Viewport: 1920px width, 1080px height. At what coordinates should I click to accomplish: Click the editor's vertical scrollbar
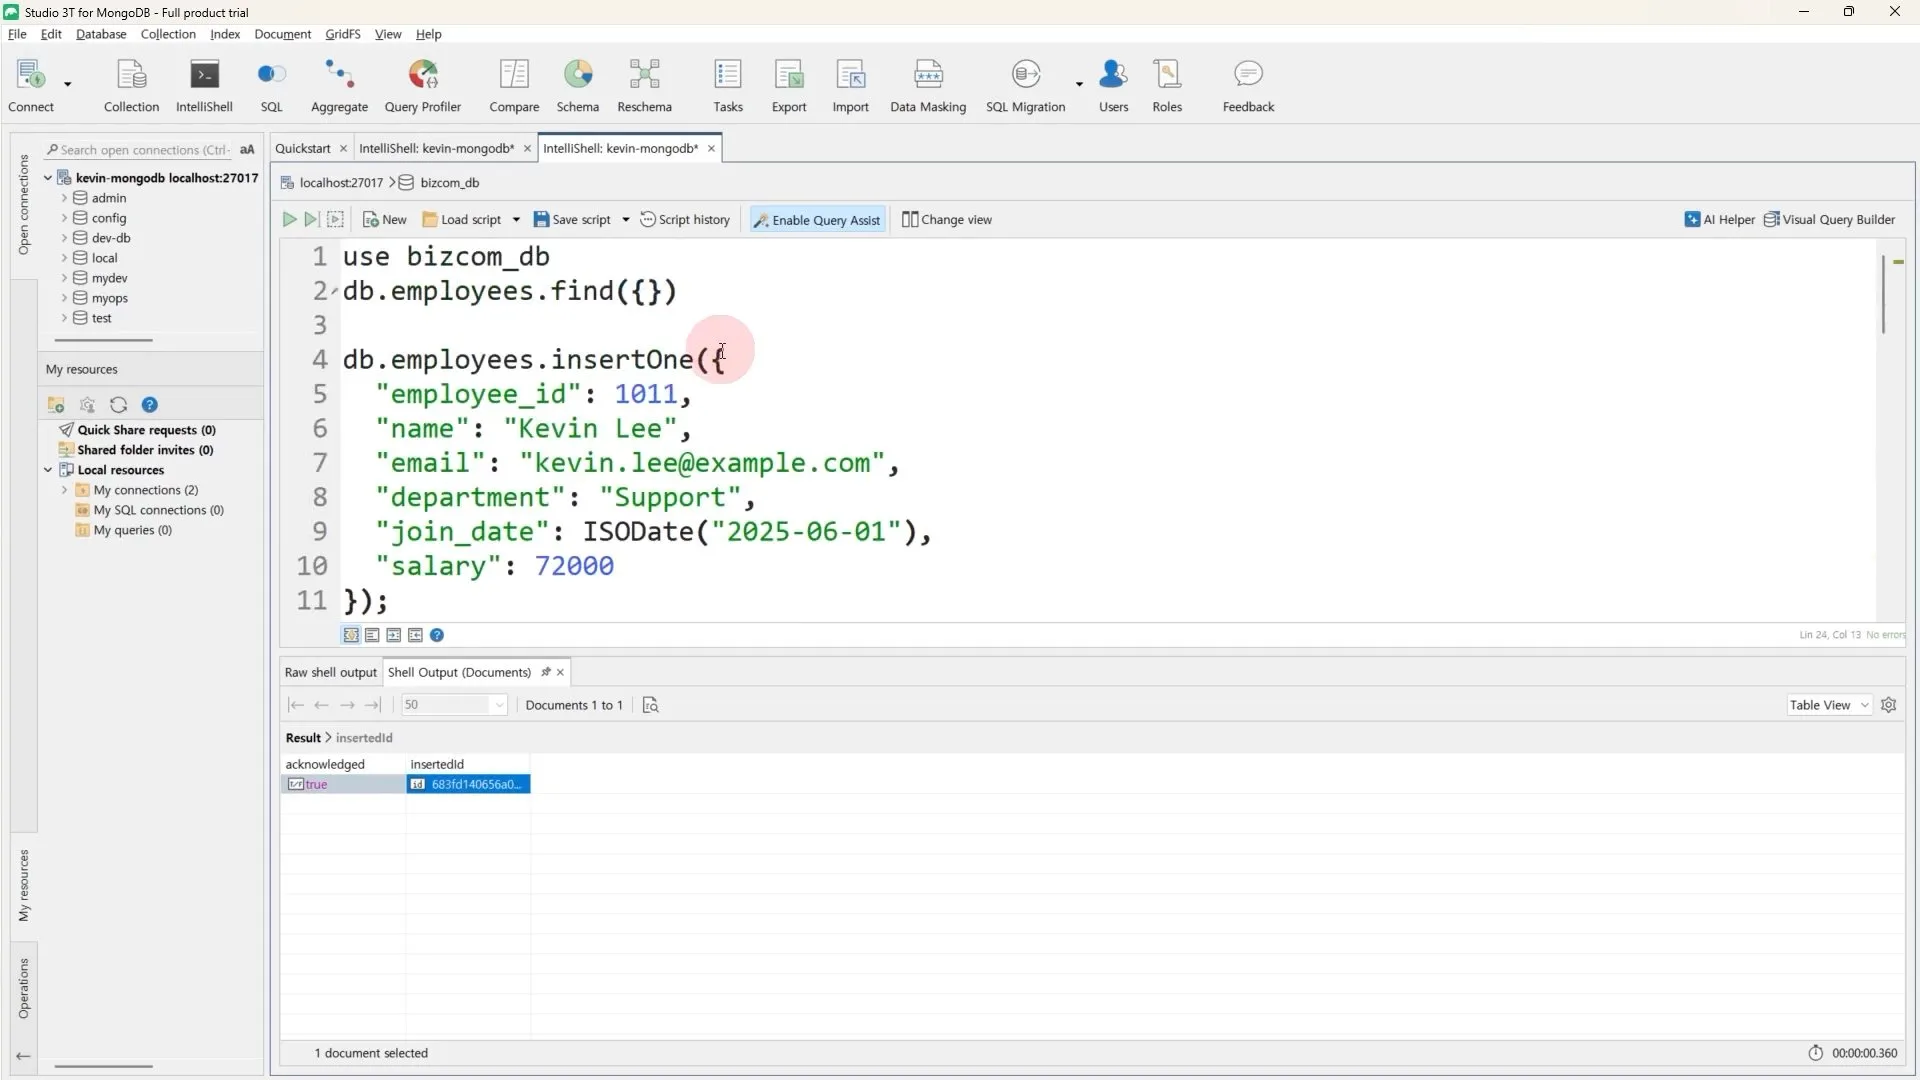point(1883,295)
